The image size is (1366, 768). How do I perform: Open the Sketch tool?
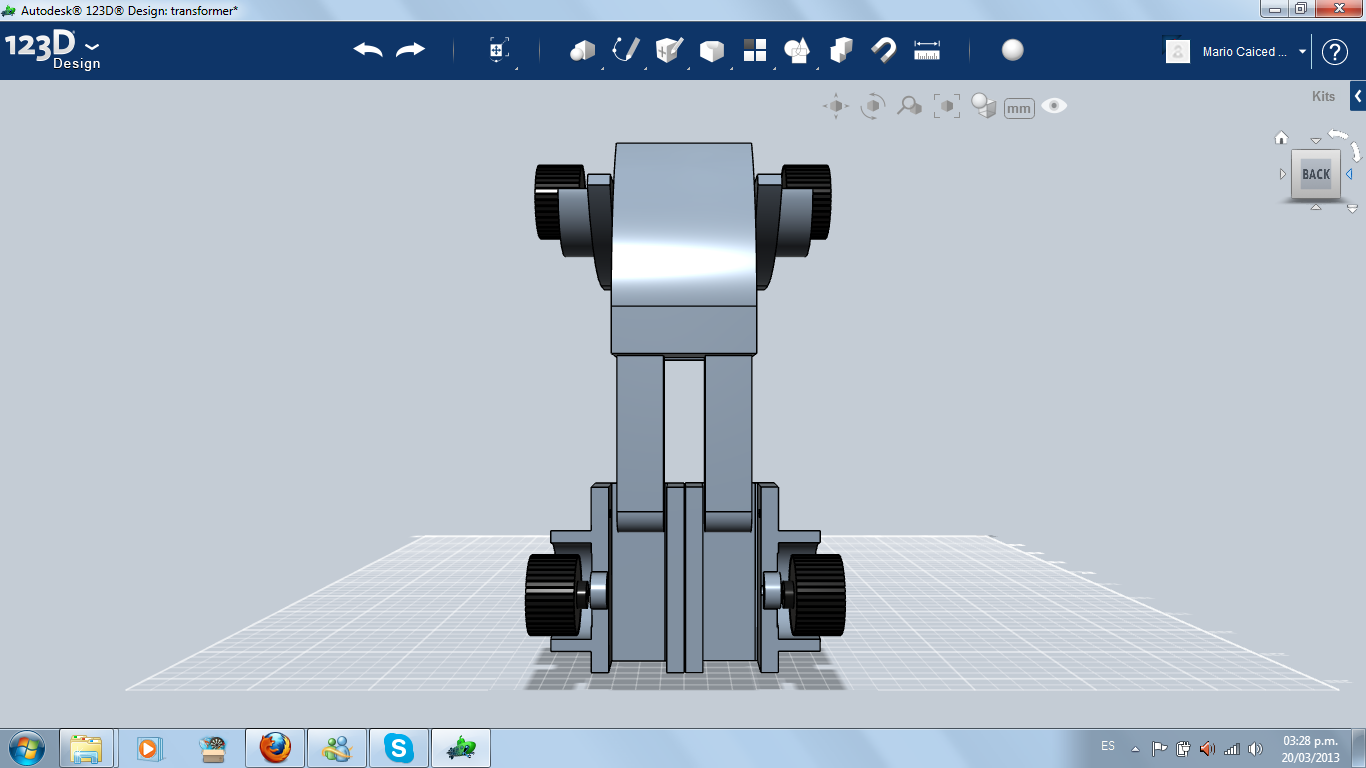626,50
